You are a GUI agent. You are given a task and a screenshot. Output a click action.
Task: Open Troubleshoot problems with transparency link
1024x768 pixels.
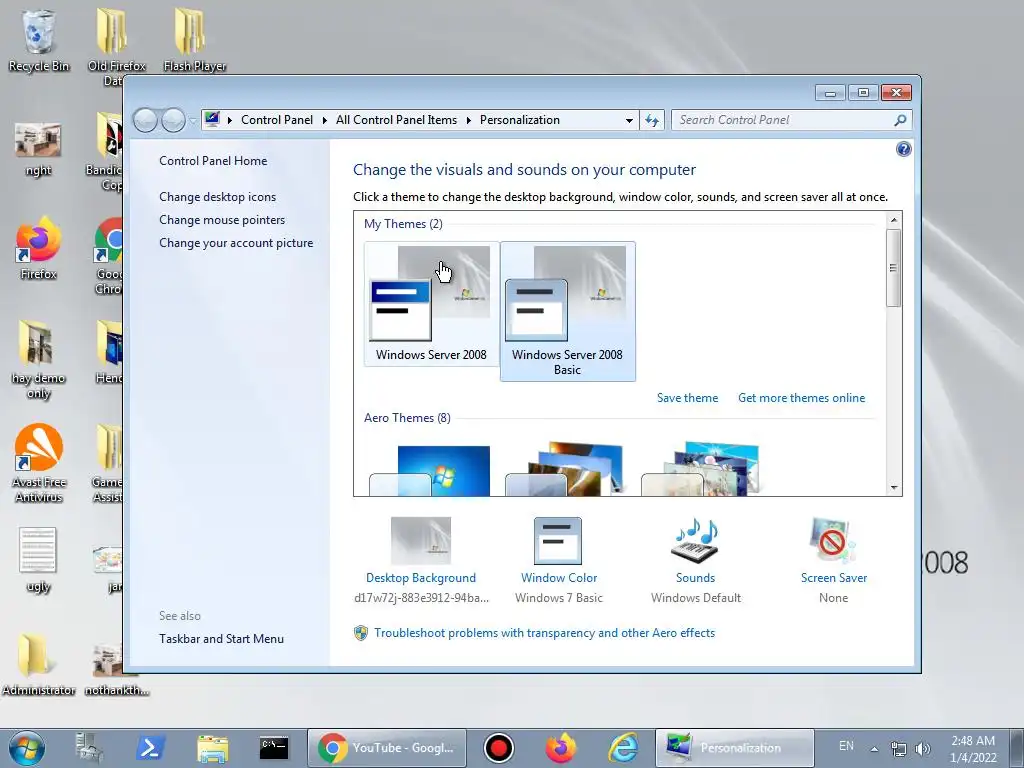point(544,633)
